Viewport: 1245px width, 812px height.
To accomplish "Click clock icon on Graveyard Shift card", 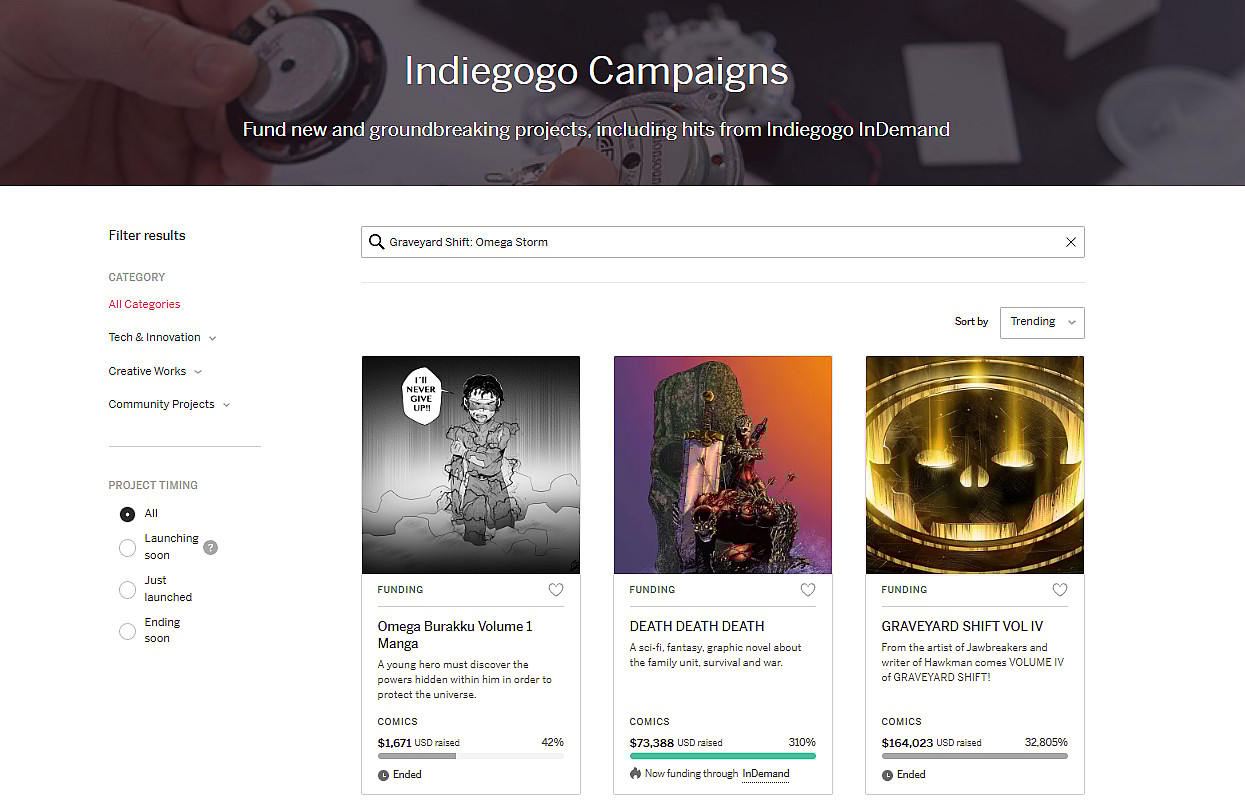I will (x=887, y=775).
